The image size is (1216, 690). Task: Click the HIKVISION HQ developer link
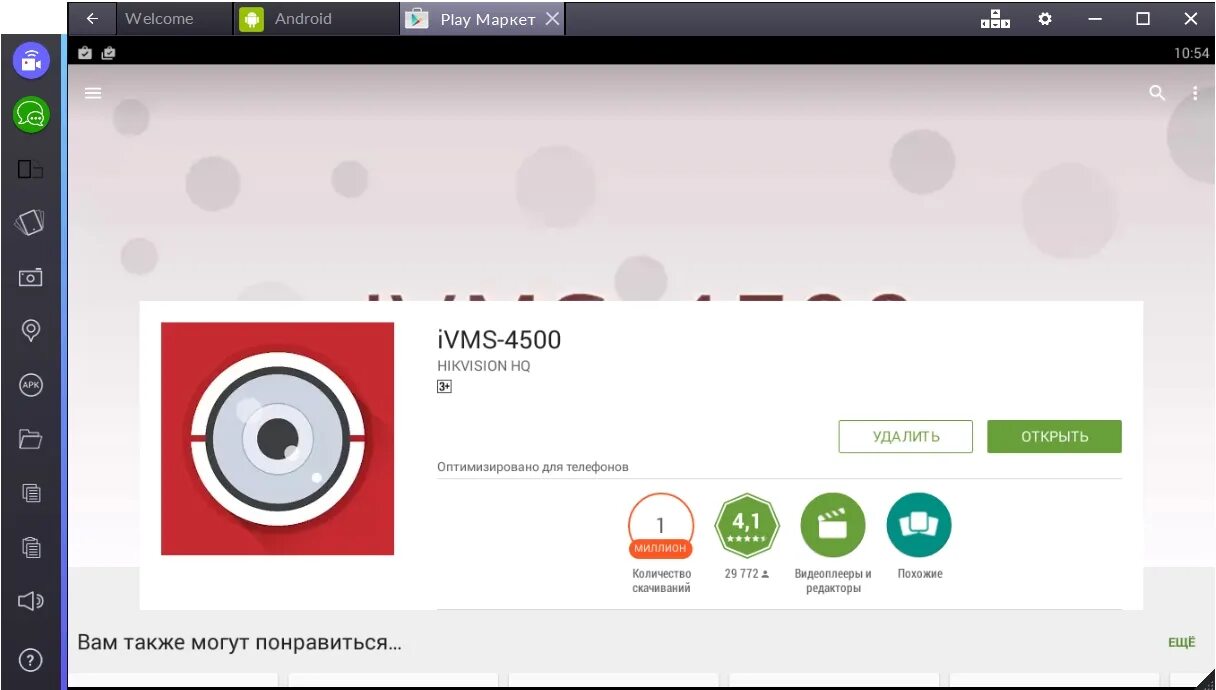(484, 366)
